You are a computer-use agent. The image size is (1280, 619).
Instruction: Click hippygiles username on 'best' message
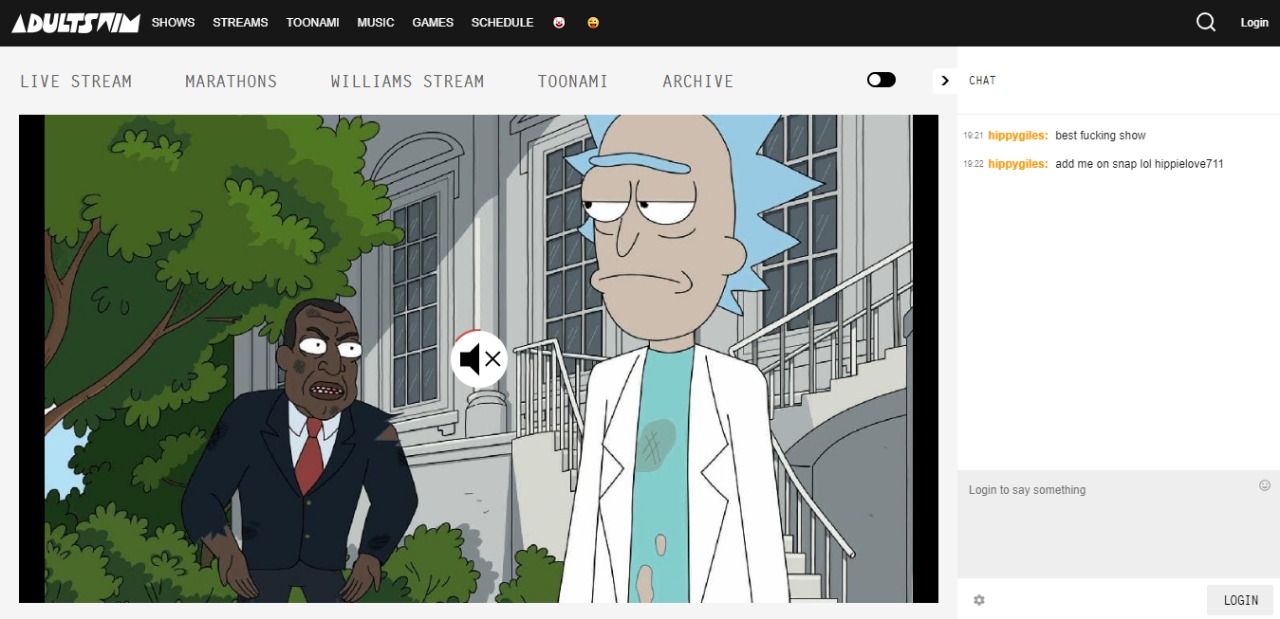pos(1018,135)
